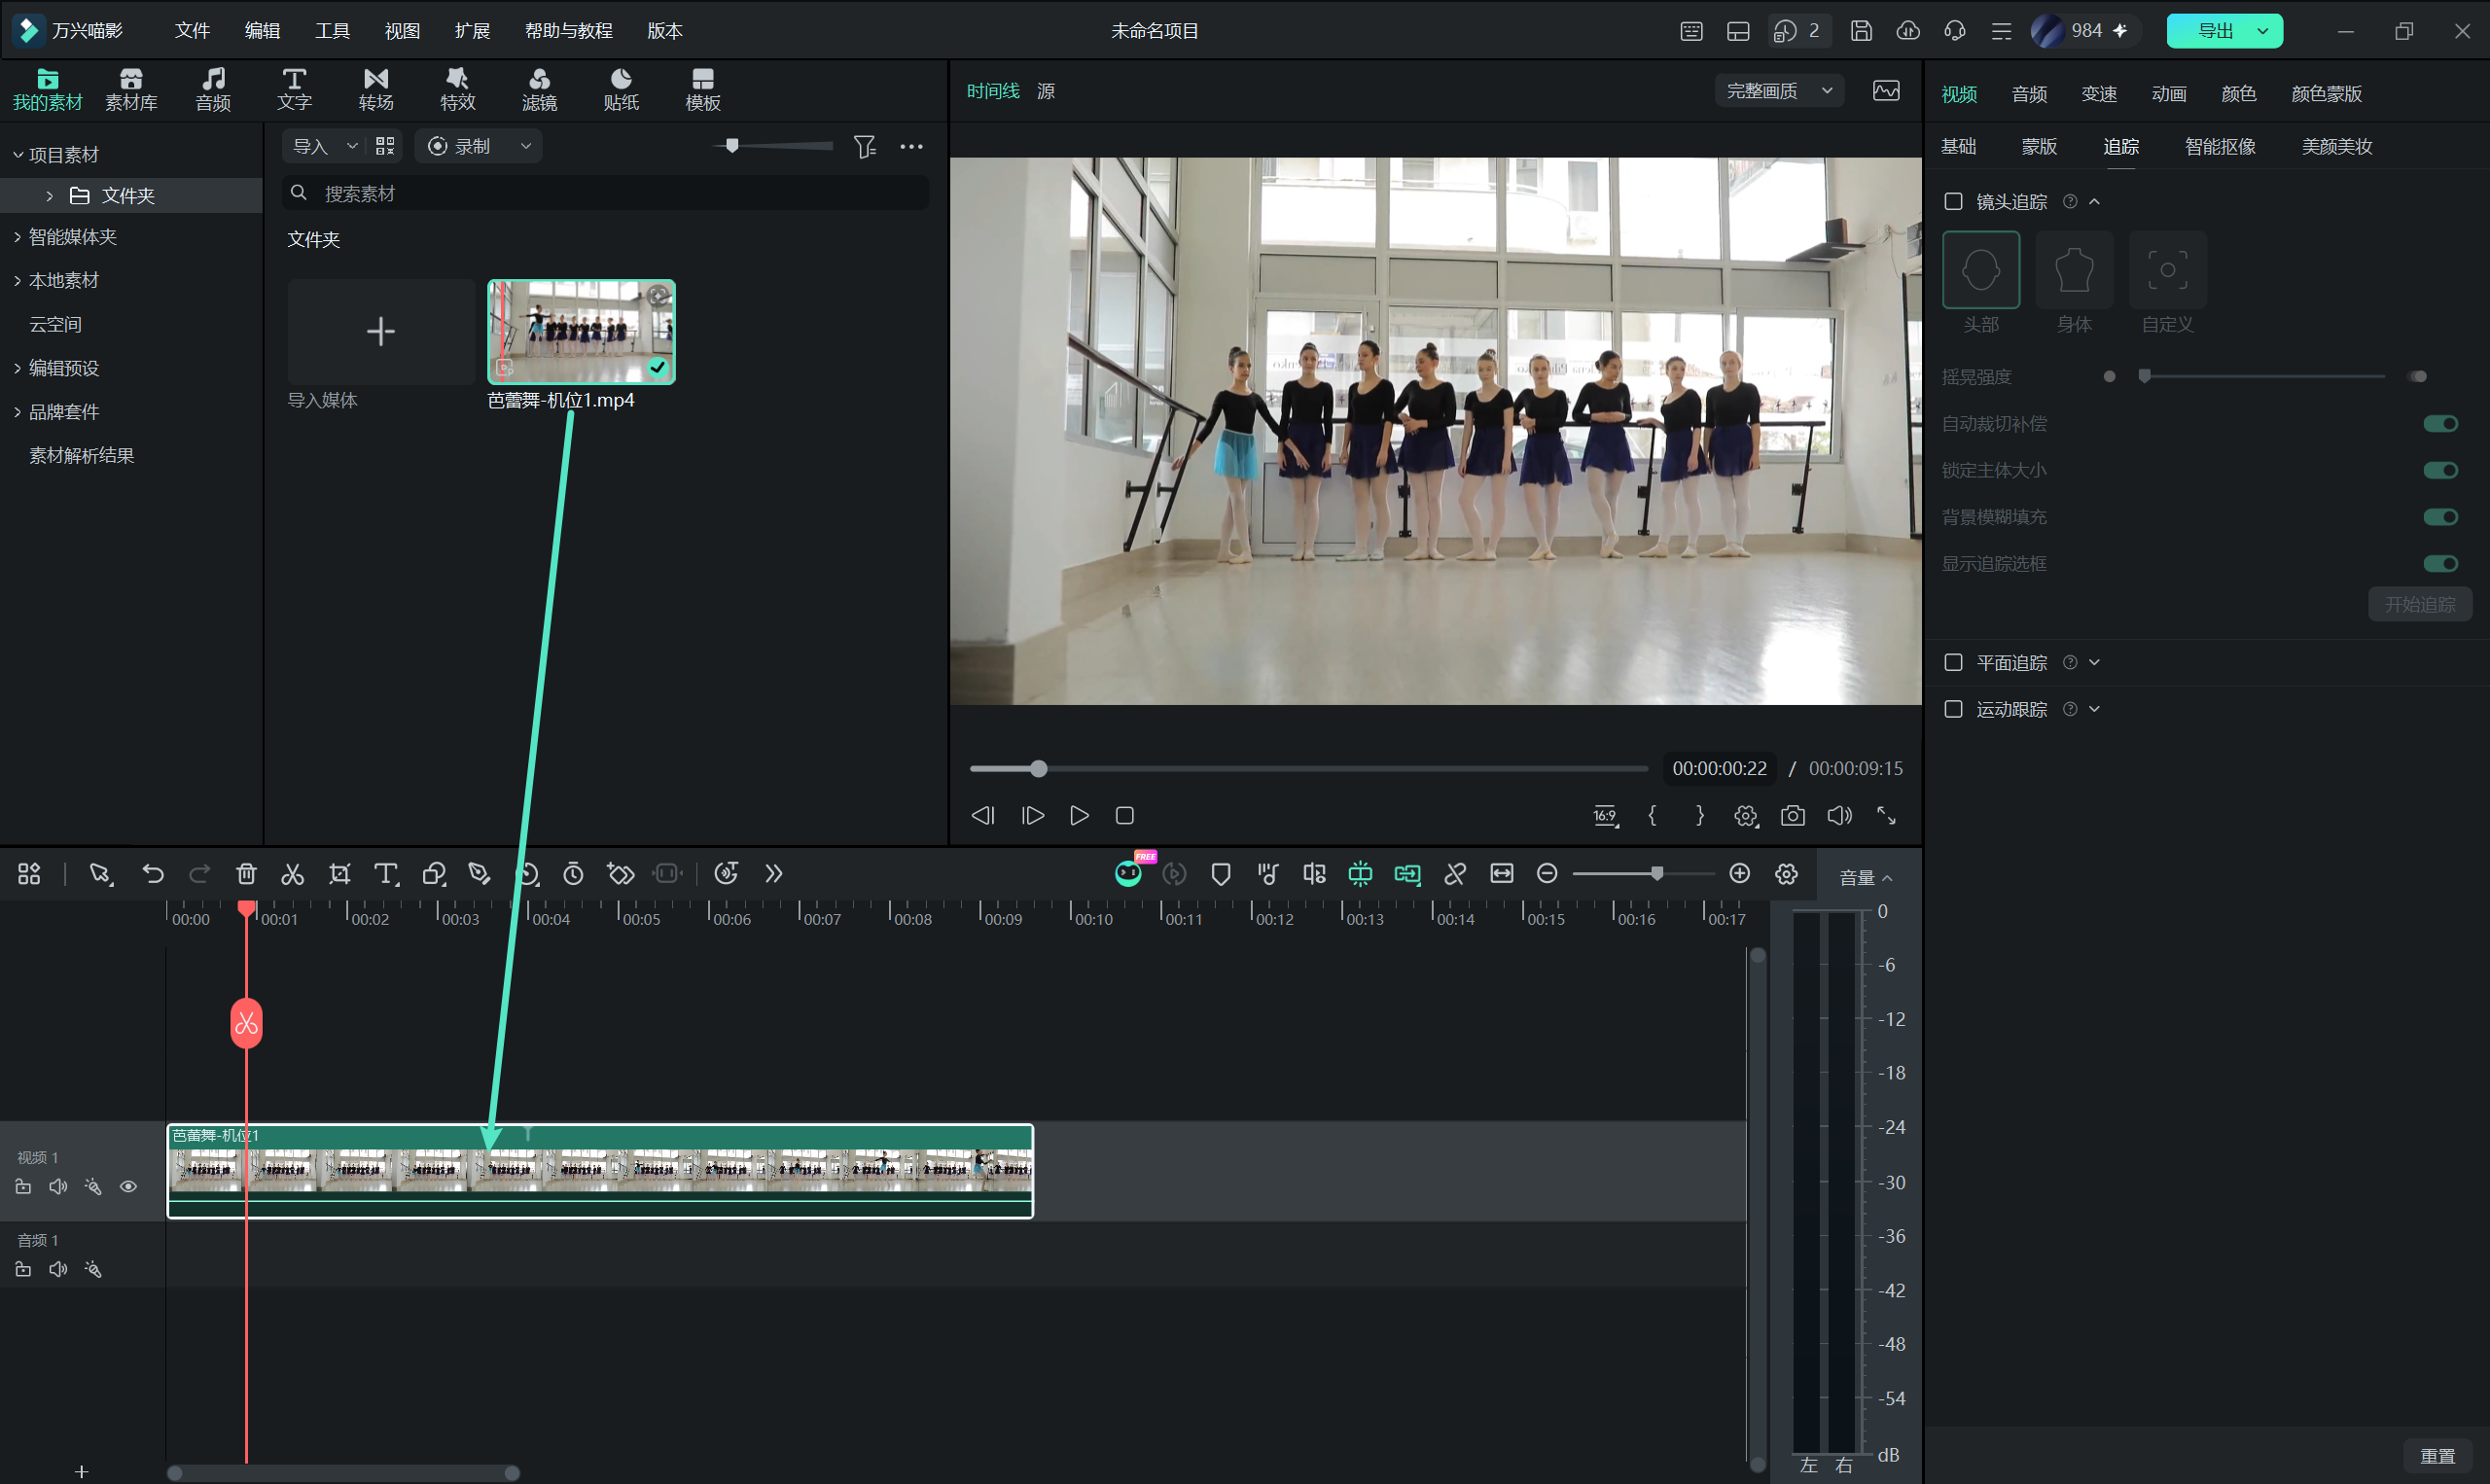Expand the 平面追踪 section chevron
The width and height of the screenshot is (2490, 1484).
click(2094, 663)
